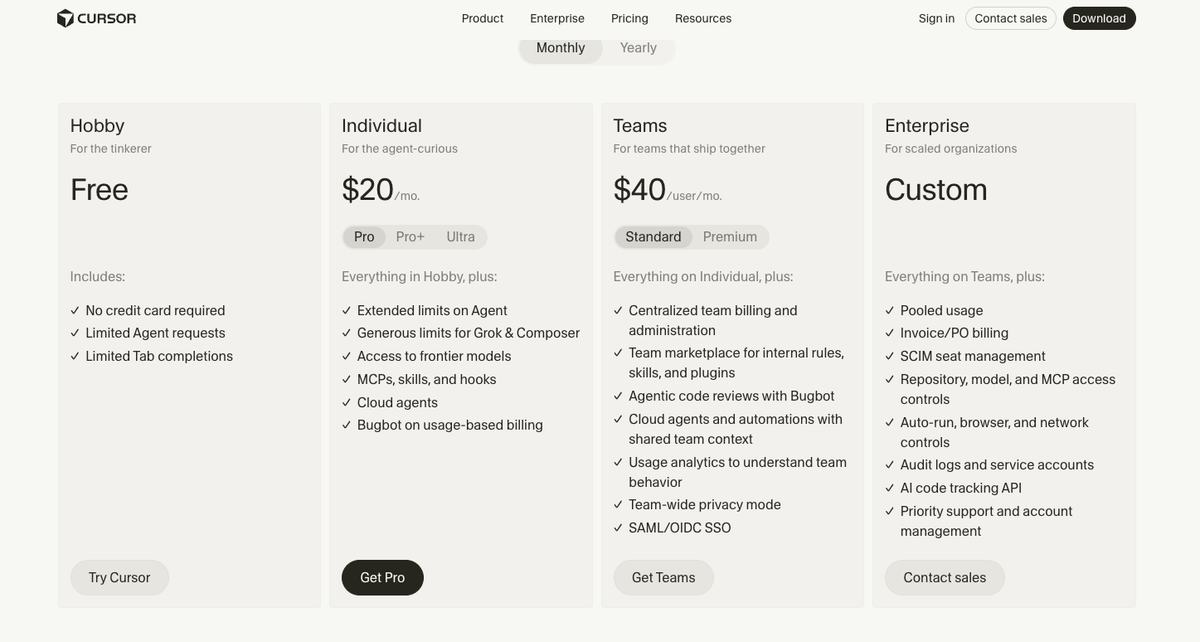Screen dimensions: 1200x642
Task: Click the Get Teams button
Action: (663, 578)
